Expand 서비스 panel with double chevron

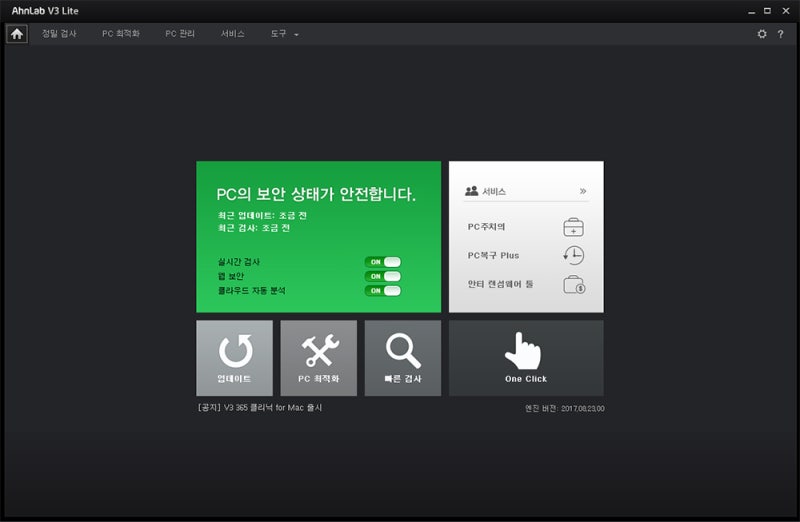583,191
